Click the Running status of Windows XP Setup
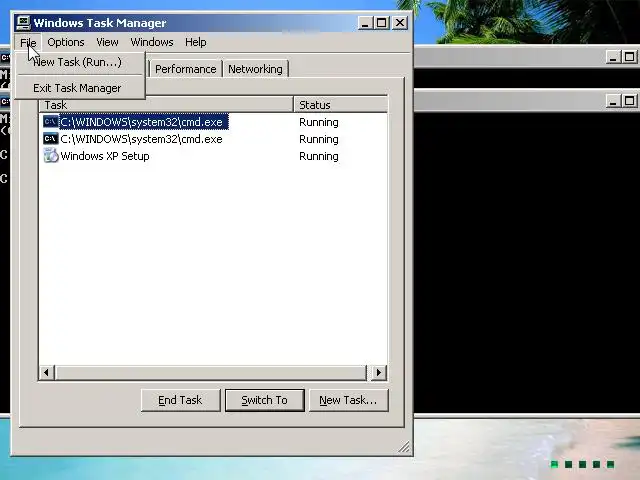Image resolution: width=640 pixels, height=480 pixels. [x=319, y=156]
